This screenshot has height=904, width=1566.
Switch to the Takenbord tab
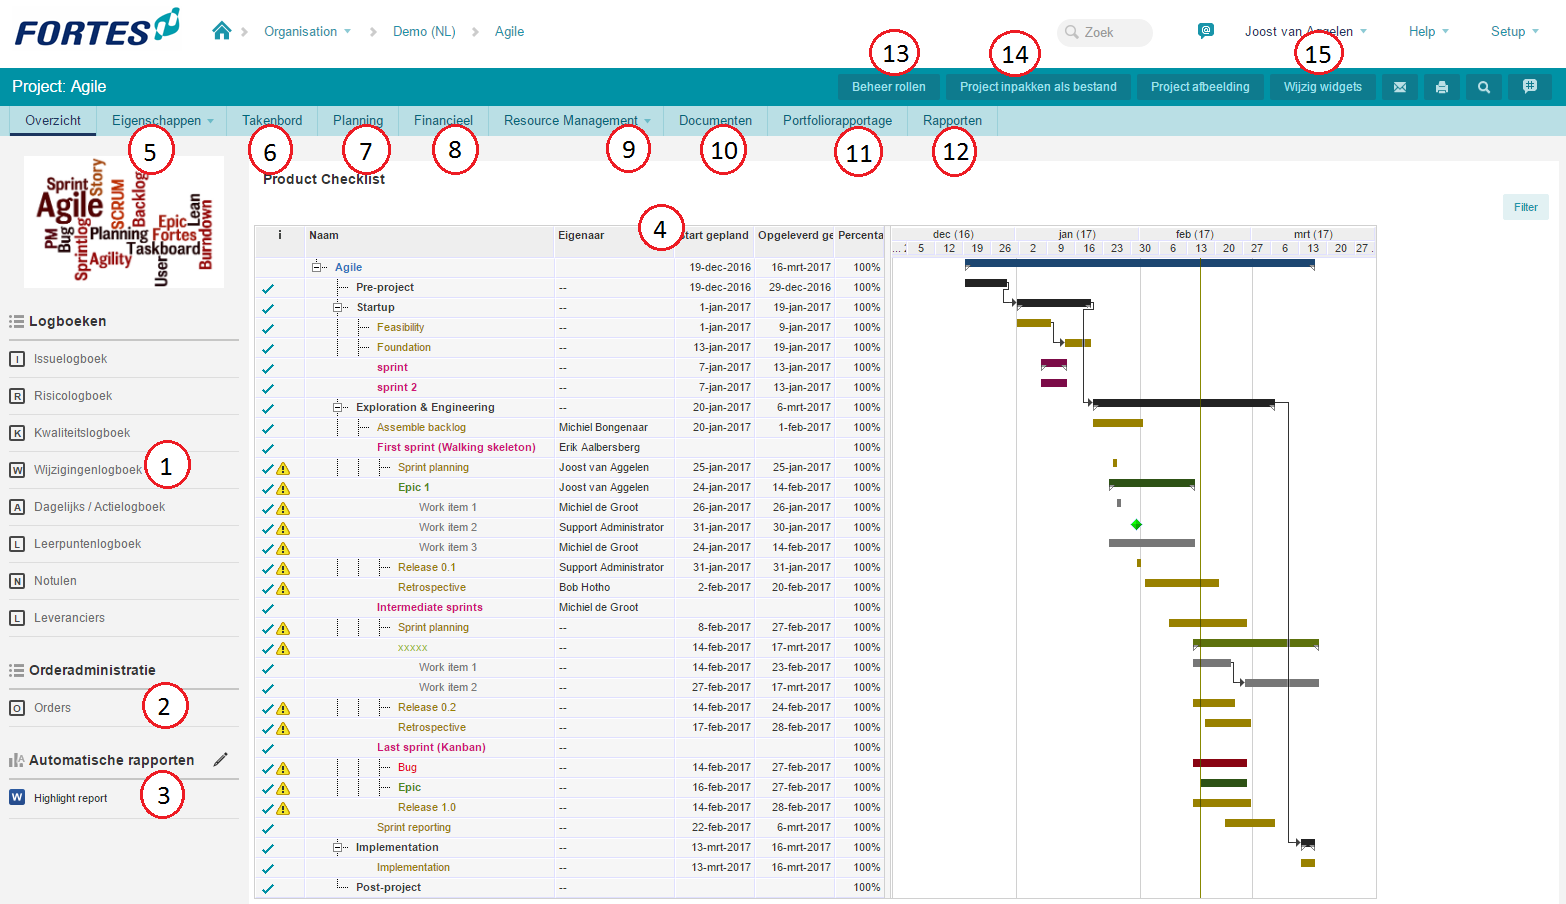[x=272, y=120]
